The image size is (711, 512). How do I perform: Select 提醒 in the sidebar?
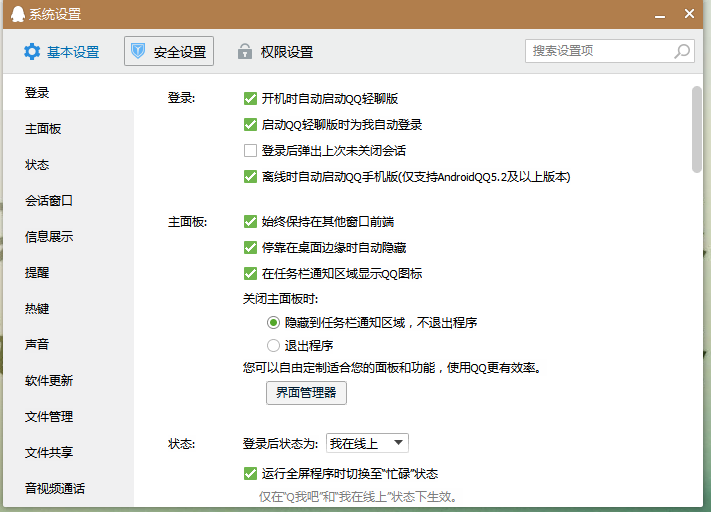click(68, 273)
